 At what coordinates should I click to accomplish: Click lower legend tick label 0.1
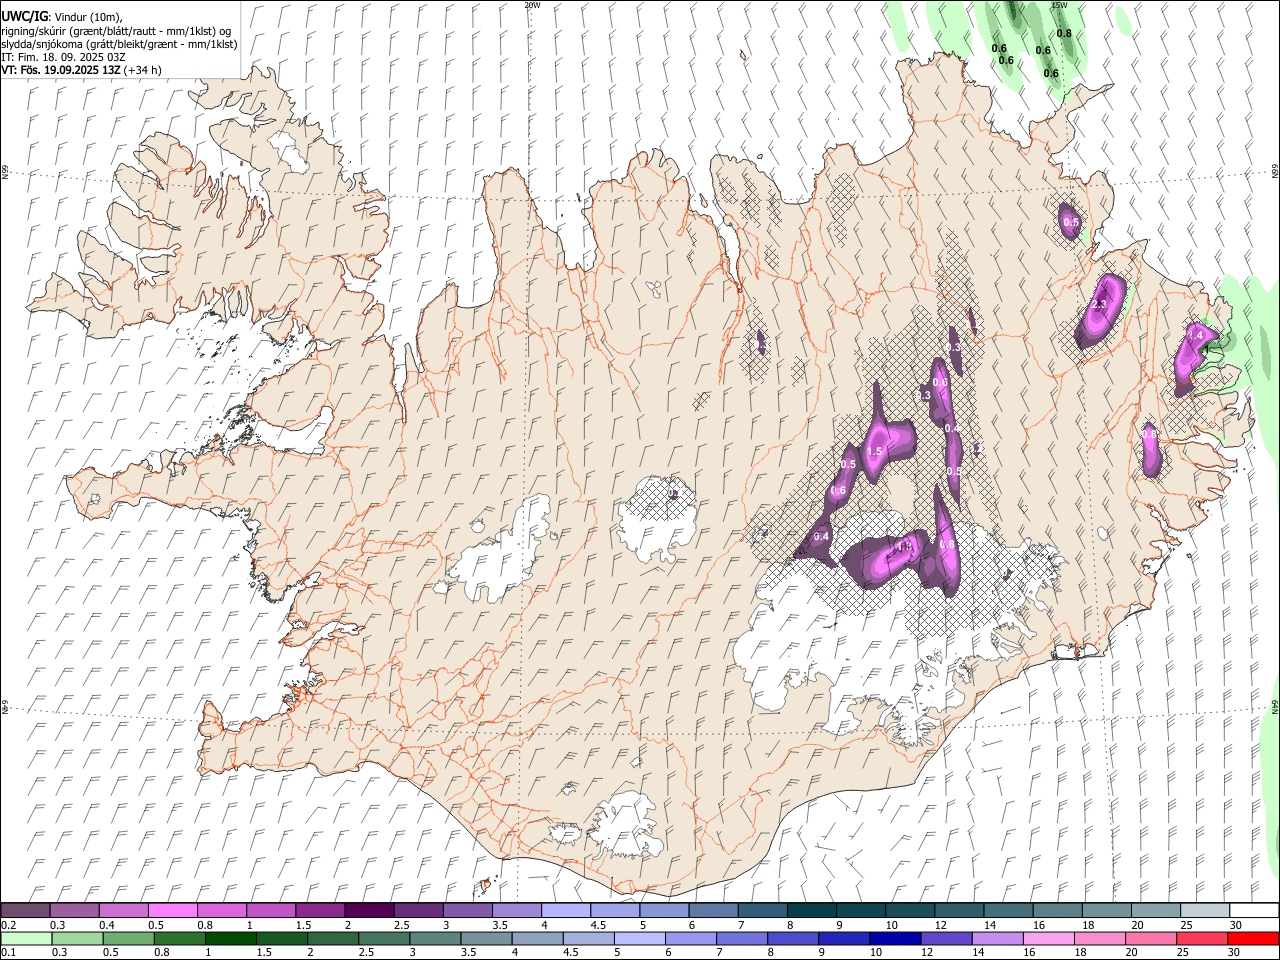8,953
